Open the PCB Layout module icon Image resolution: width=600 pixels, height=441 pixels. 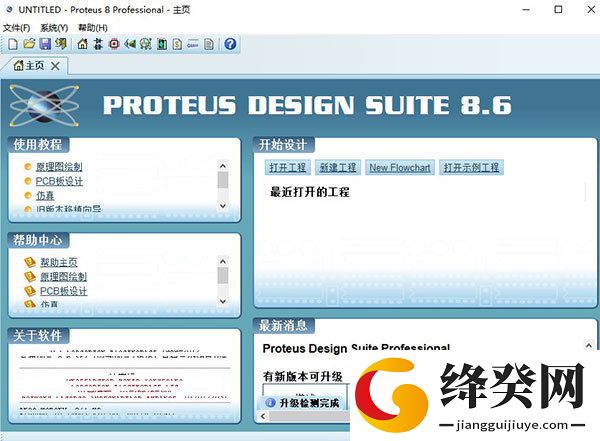coord(114,44)
